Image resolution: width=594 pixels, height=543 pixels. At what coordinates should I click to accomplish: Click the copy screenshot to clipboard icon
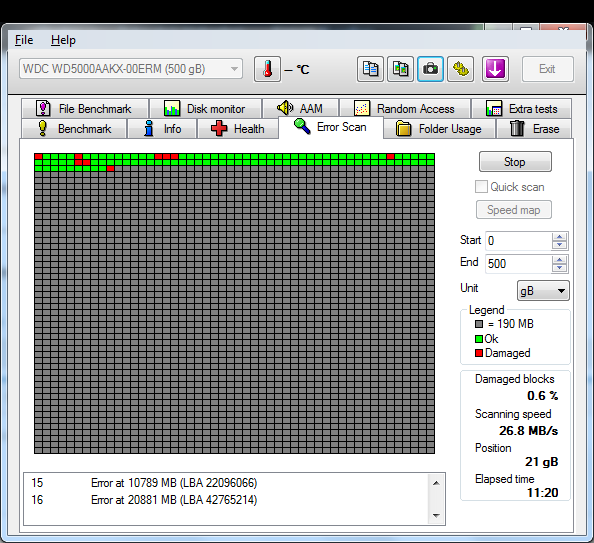(400, 69)
